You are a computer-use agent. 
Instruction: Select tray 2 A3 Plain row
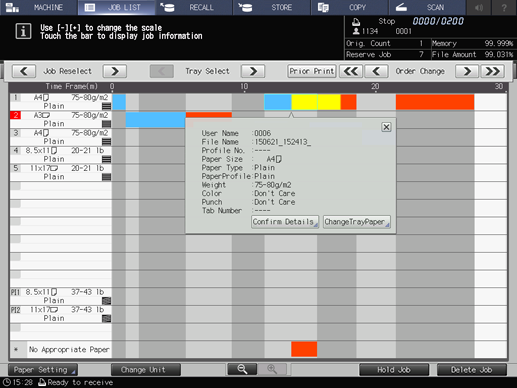pyautogui.click(x=61, y=119)
